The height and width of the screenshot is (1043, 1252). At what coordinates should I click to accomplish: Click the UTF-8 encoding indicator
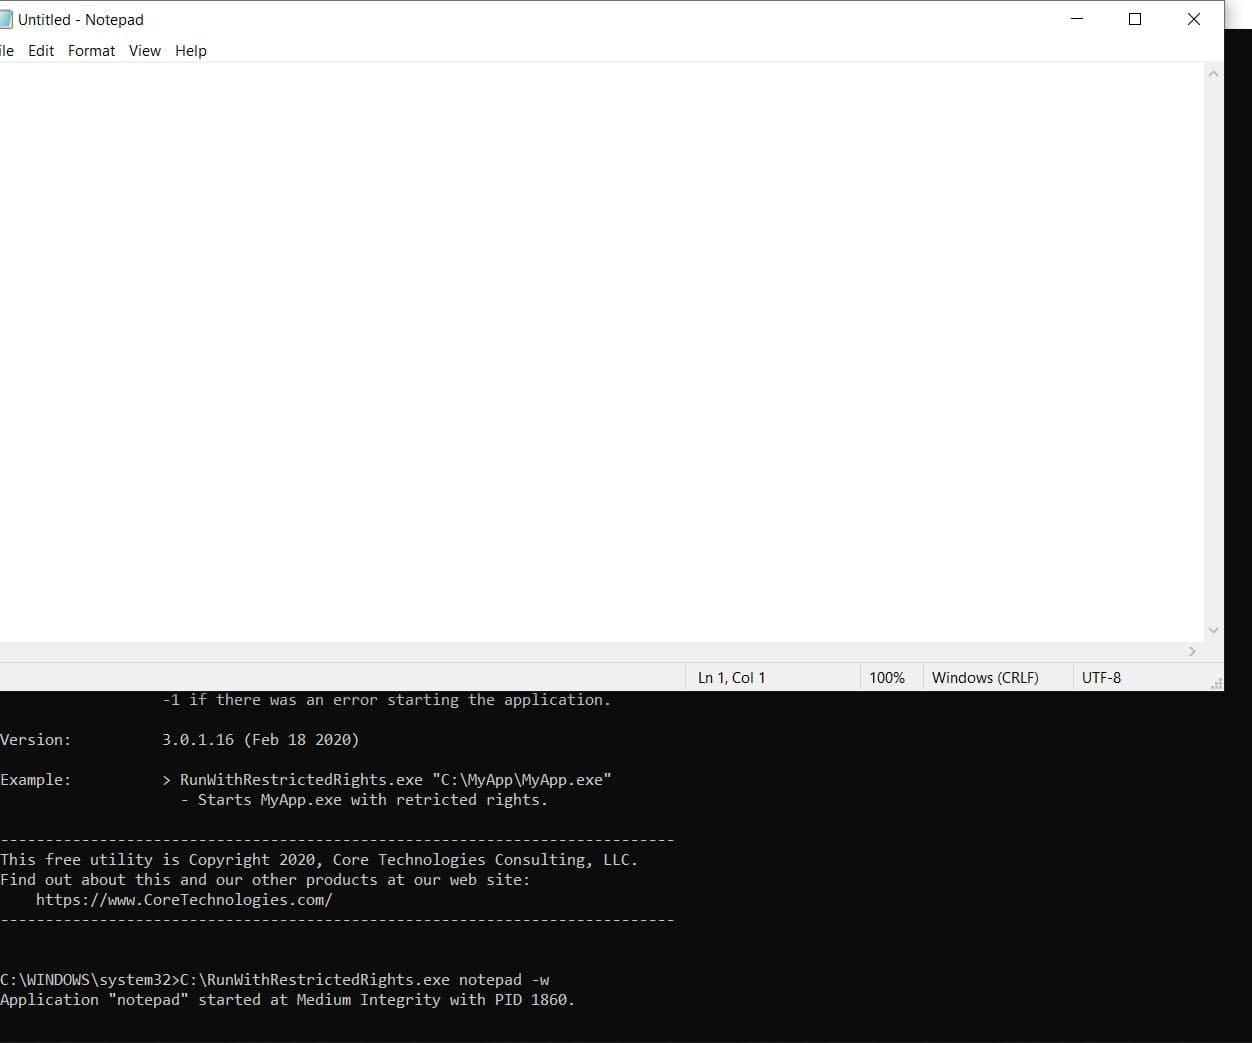pos(1101,677)
